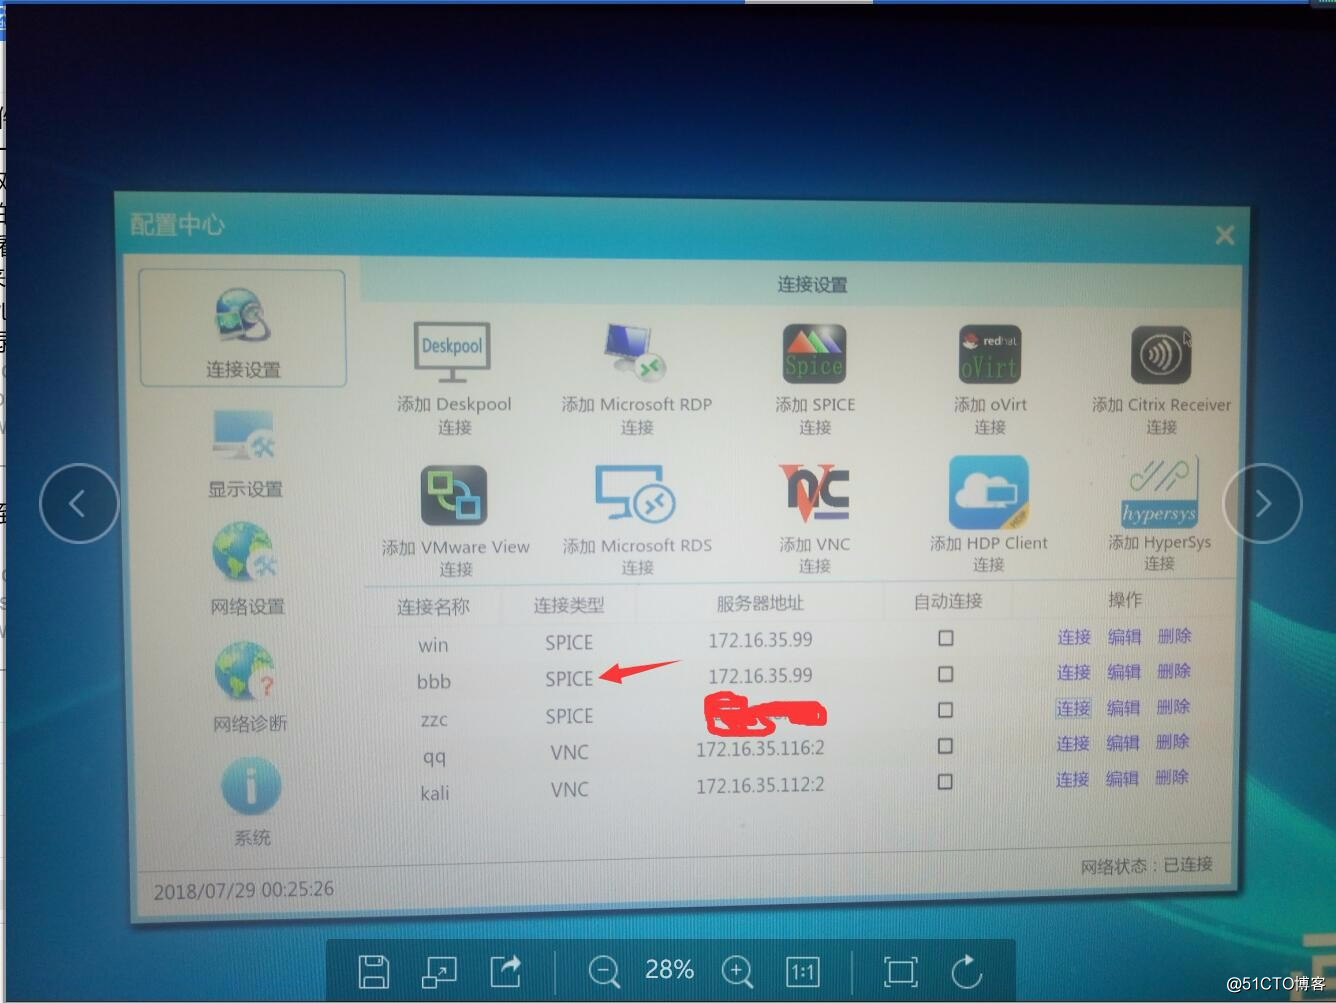Open the 连接设置 sidebar section

(x=243, y=328)
